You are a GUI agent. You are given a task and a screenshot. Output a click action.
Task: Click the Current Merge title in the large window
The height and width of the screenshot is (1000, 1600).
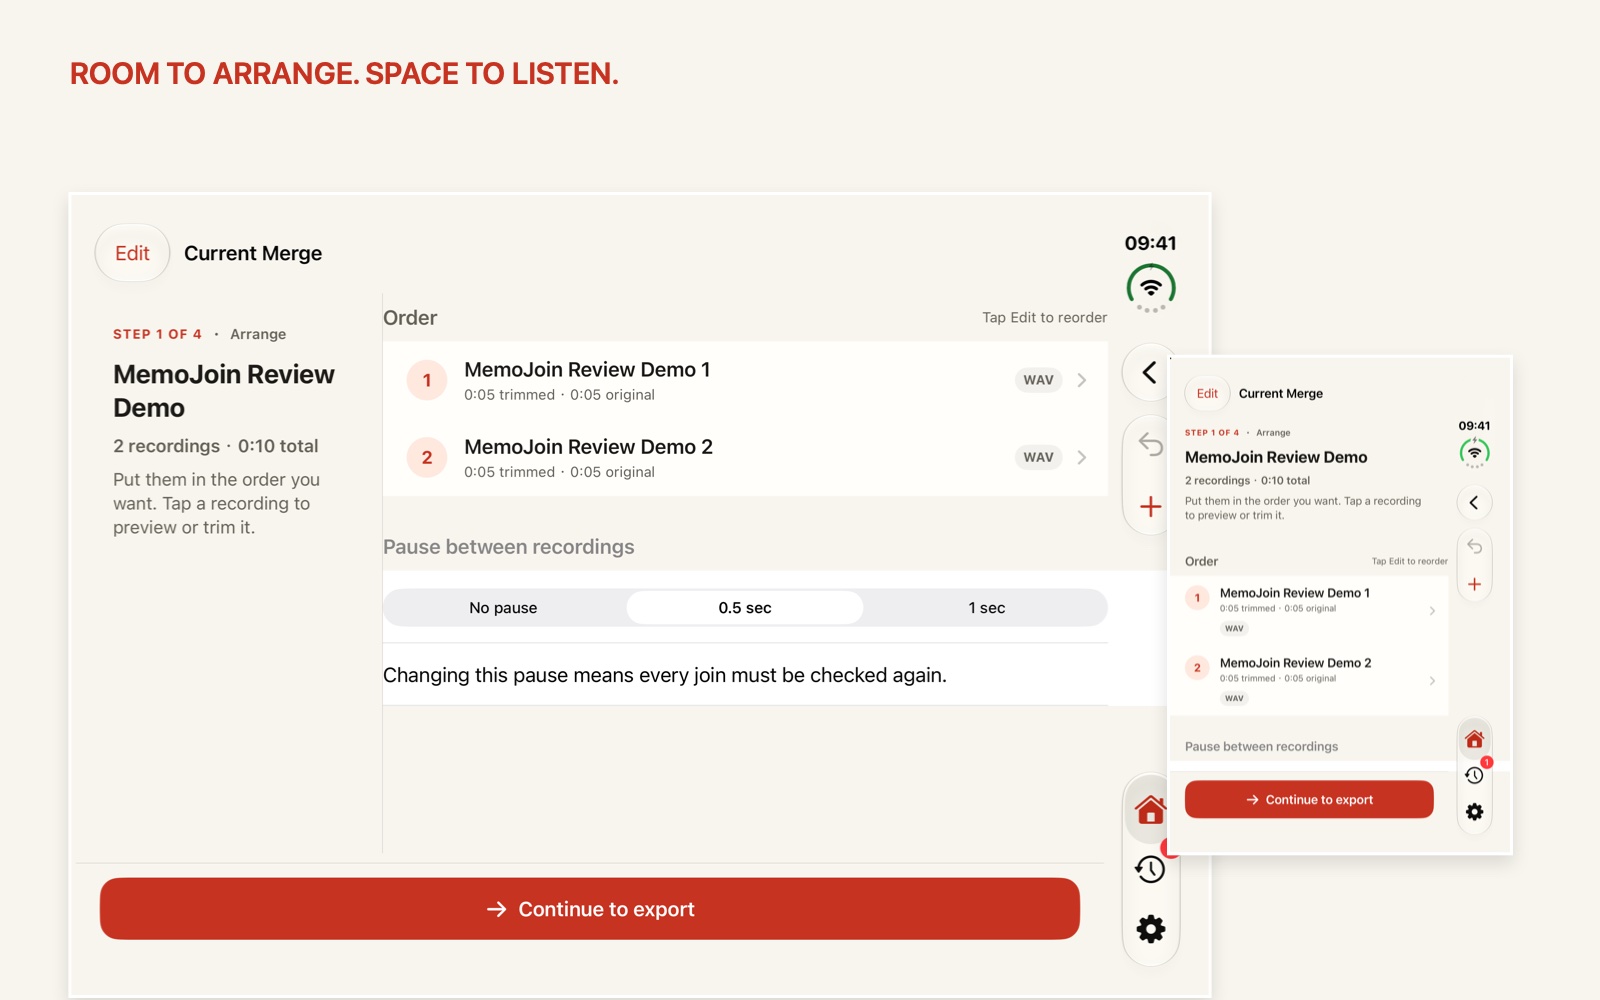[253, 253]
